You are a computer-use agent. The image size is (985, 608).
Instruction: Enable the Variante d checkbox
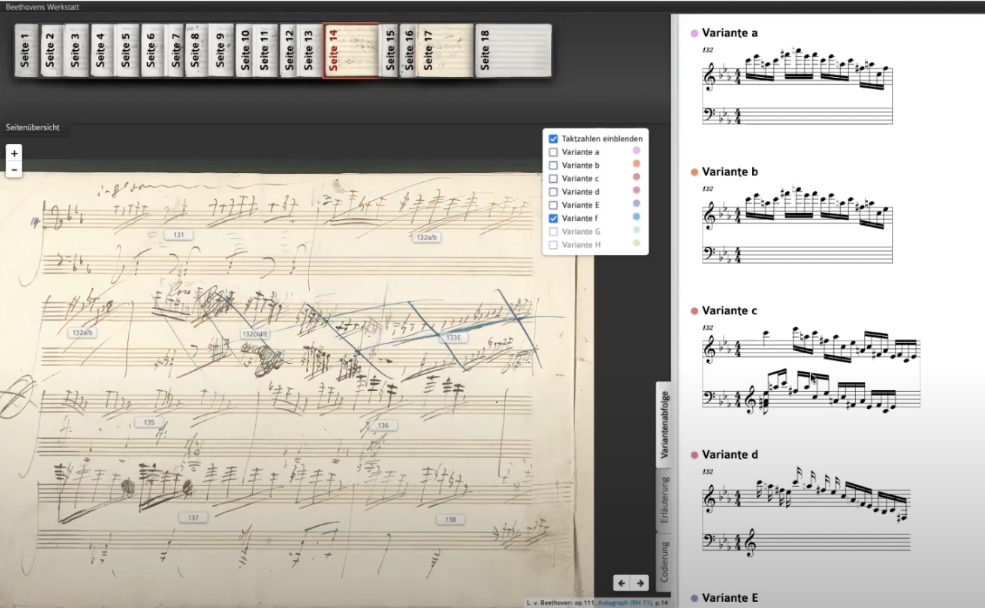coord(553,192)
